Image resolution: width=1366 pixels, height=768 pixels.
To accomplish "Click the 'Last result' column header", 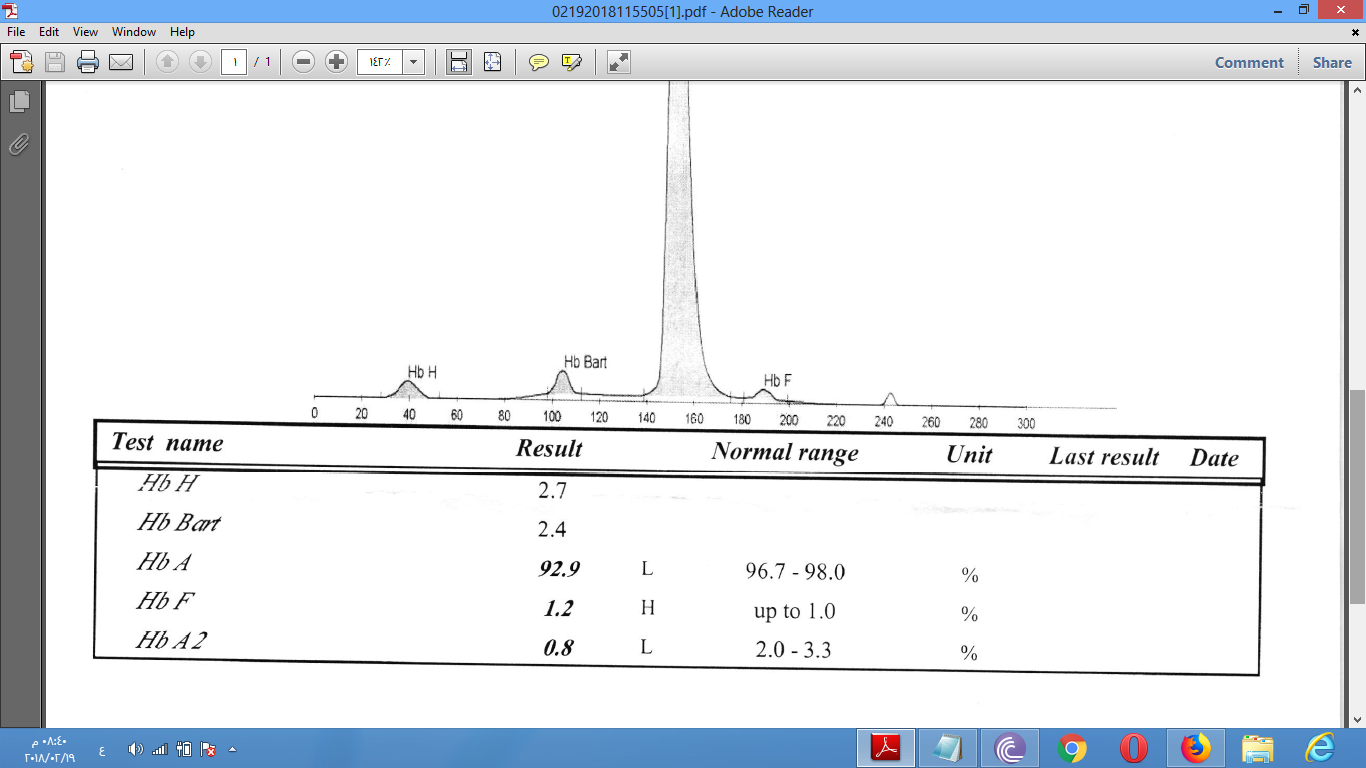I will click(x=1104, y=457).
